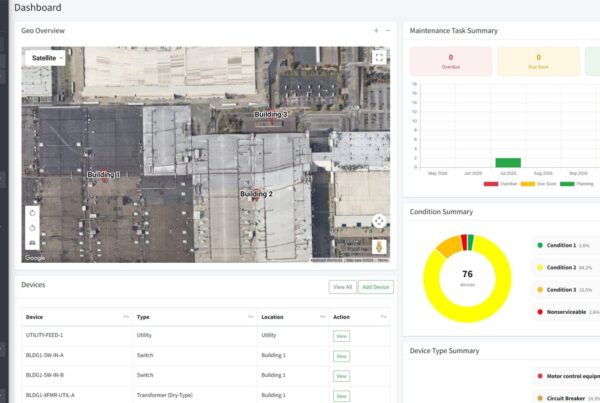The image size is (600, 403).
Task: Click View All devices button
Action: 342,287
